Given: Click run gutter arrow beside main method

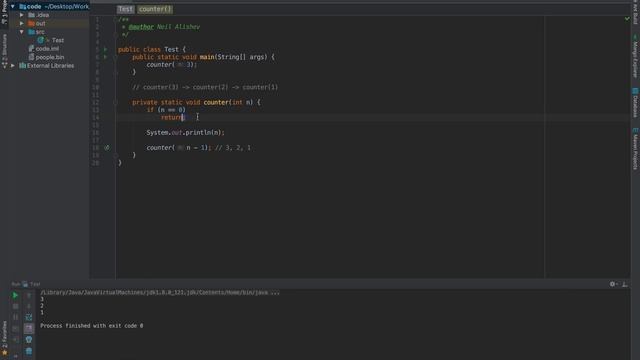Looking at the screenshot, I should tap(105, 57).
